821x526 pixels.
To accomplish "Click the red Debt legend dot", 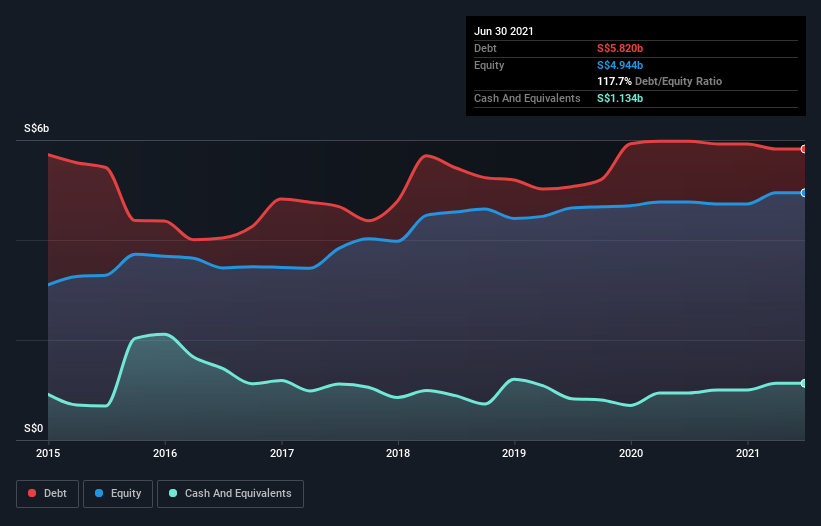I will click(x=32, y=493).
